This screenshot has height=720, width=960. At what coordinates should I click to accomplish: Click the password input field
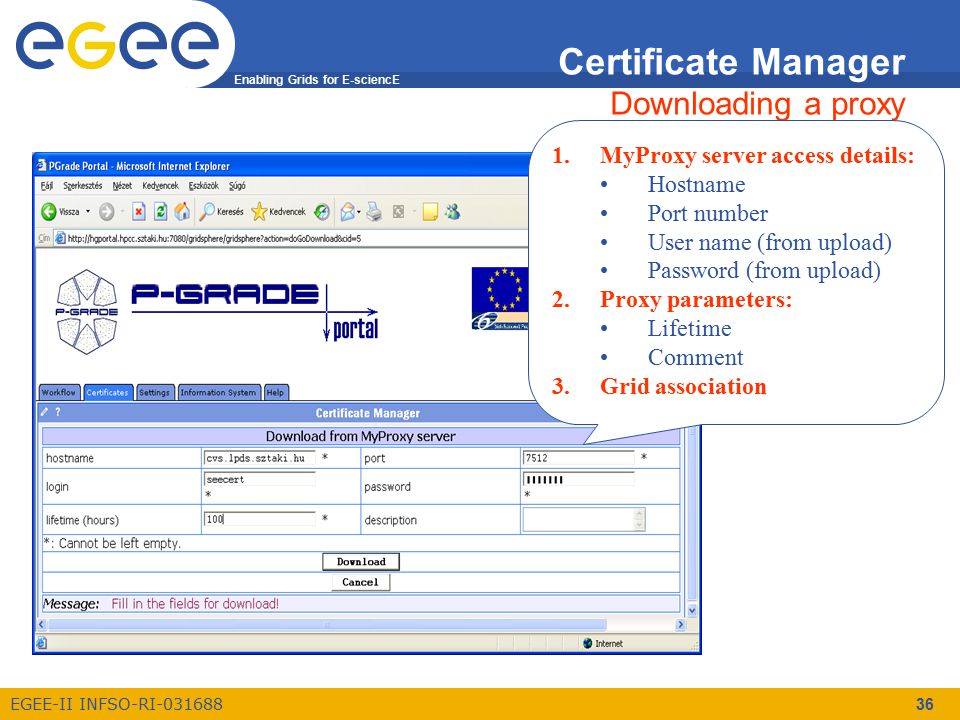pyautogui.click(x=579, y=479)
